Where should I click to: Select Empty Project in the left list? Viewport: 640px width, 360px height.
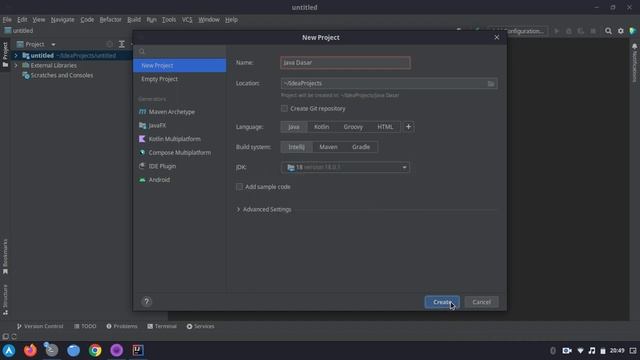[180, 79]
